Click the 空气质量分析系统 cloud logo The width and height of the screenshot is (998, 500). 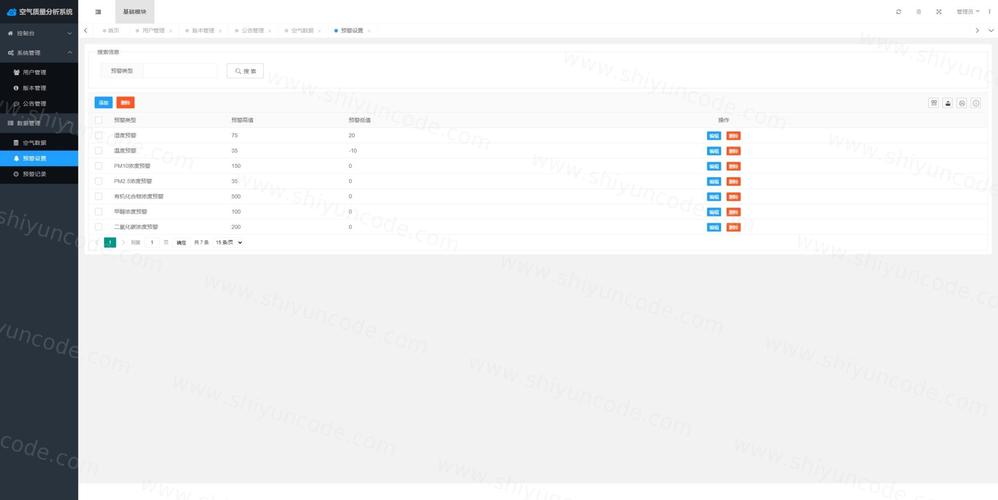(11, 11)
